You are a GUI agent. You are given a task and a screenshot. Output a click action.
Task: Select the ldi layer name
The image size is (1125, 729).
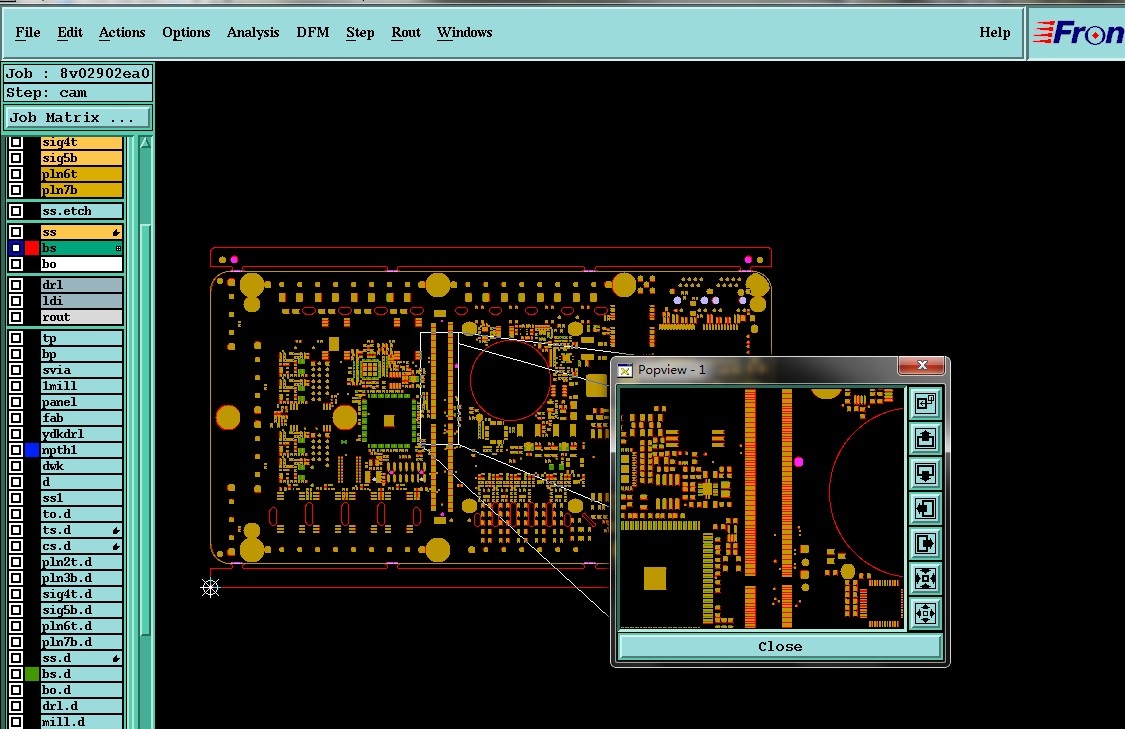tap(81, 301)
